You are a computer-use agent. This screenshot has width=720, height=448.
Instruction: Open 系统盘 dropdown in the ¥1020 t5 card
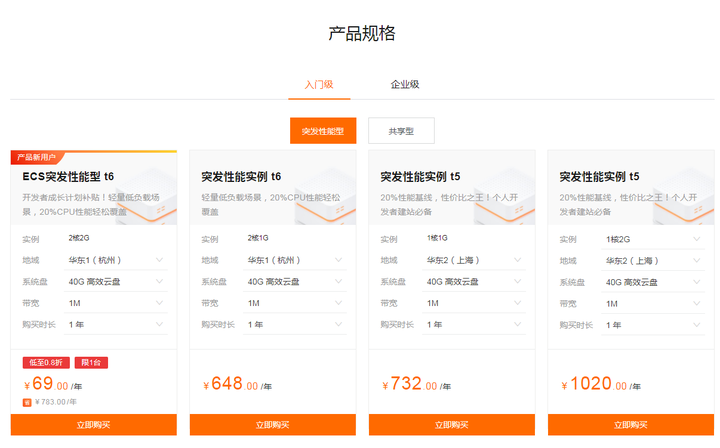(x=653, y=282)
